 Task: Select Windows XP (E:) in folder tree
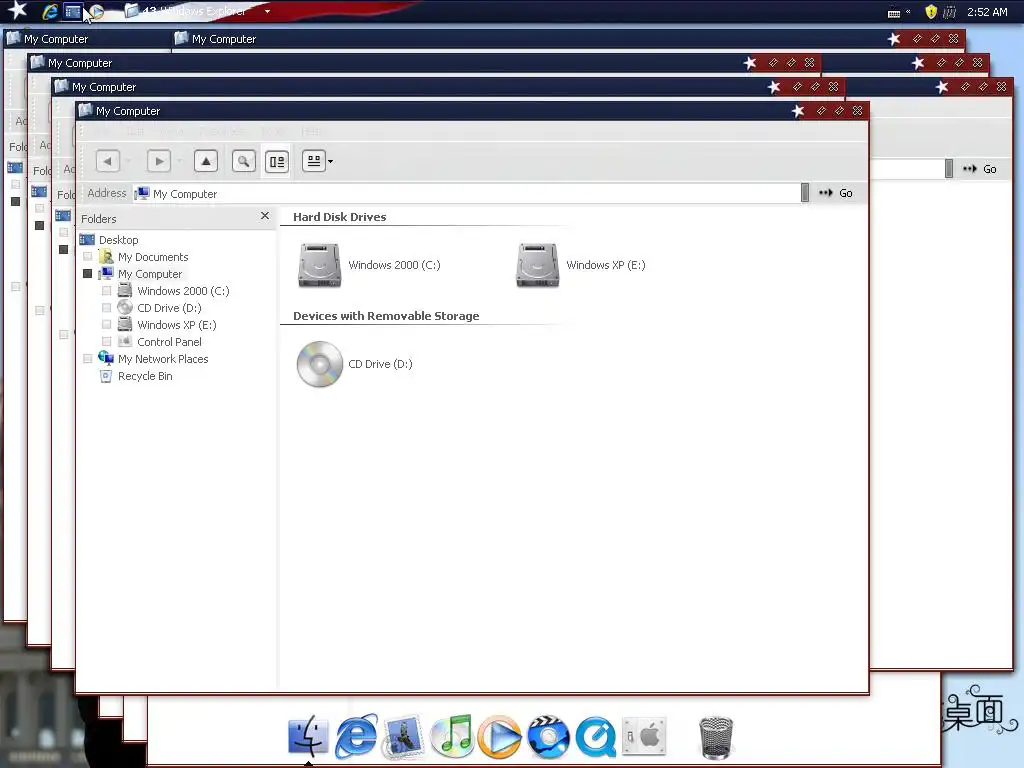click(176, 325)
